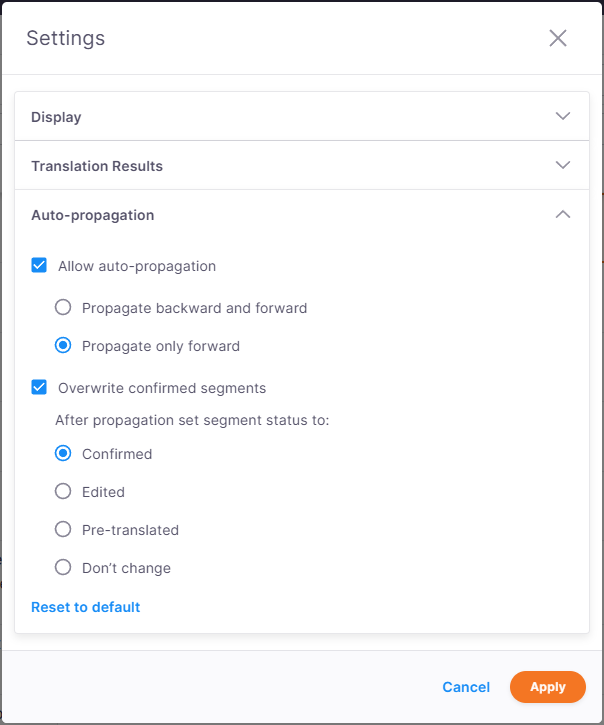Select Propagate backward and forward option
This screenshot has width=604, height=725.
pyautogui.click(x=63, y=308)
